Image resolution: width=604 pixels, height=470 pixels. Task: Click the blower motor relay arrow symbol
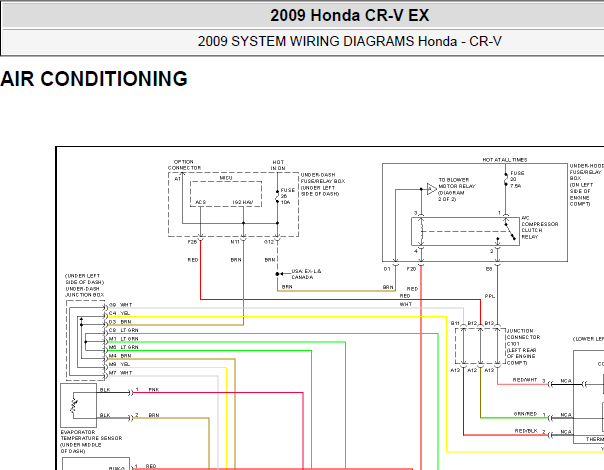tap(432, 189)
